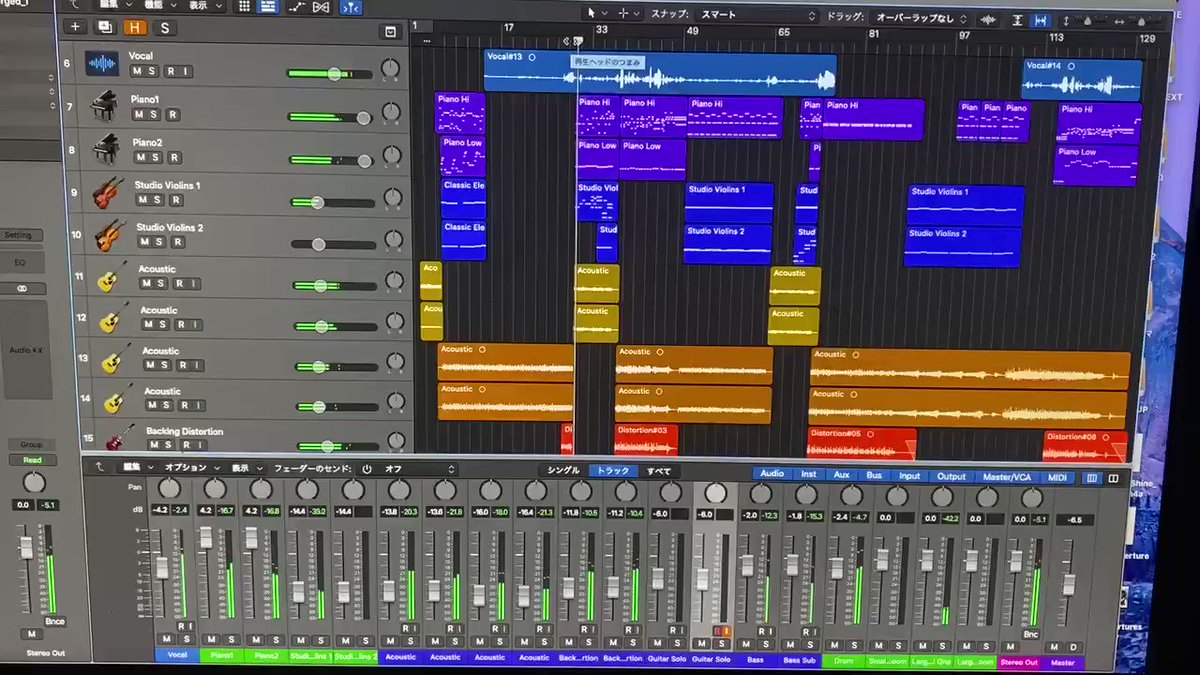Click the MIDI filter button in mixer
The height and width of the screenshot is (675, 1200).
(1056, 478)
